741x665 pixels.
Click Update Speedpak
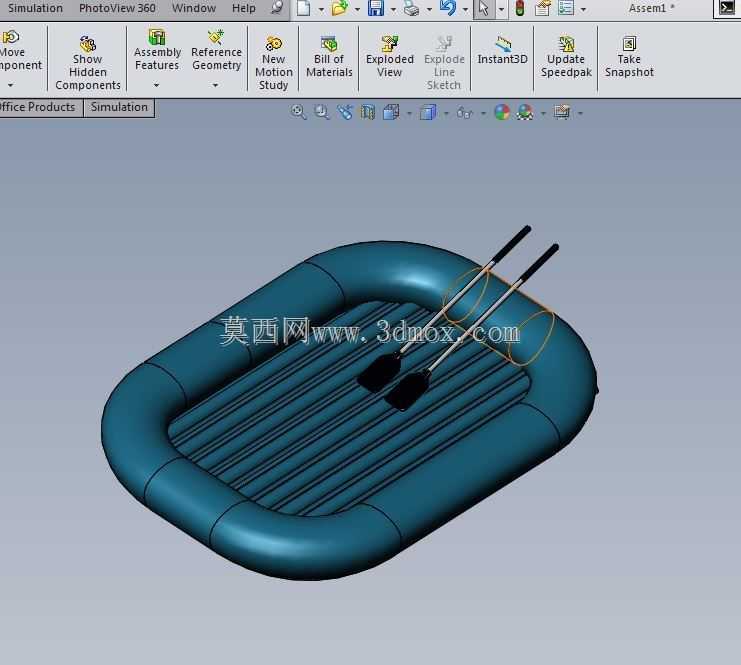[566, 57]
